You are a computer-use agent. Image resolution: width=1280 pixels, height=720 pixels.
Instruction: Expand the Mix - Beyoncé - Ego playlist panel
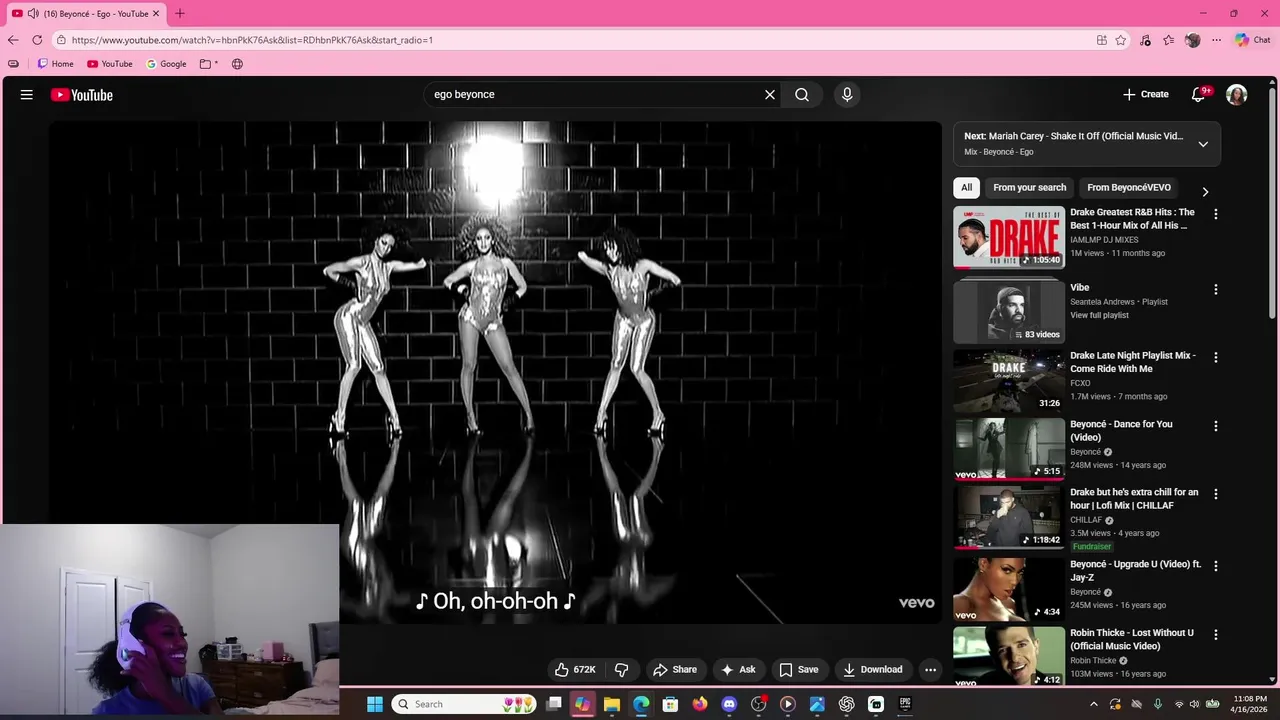pos(1203,144)
